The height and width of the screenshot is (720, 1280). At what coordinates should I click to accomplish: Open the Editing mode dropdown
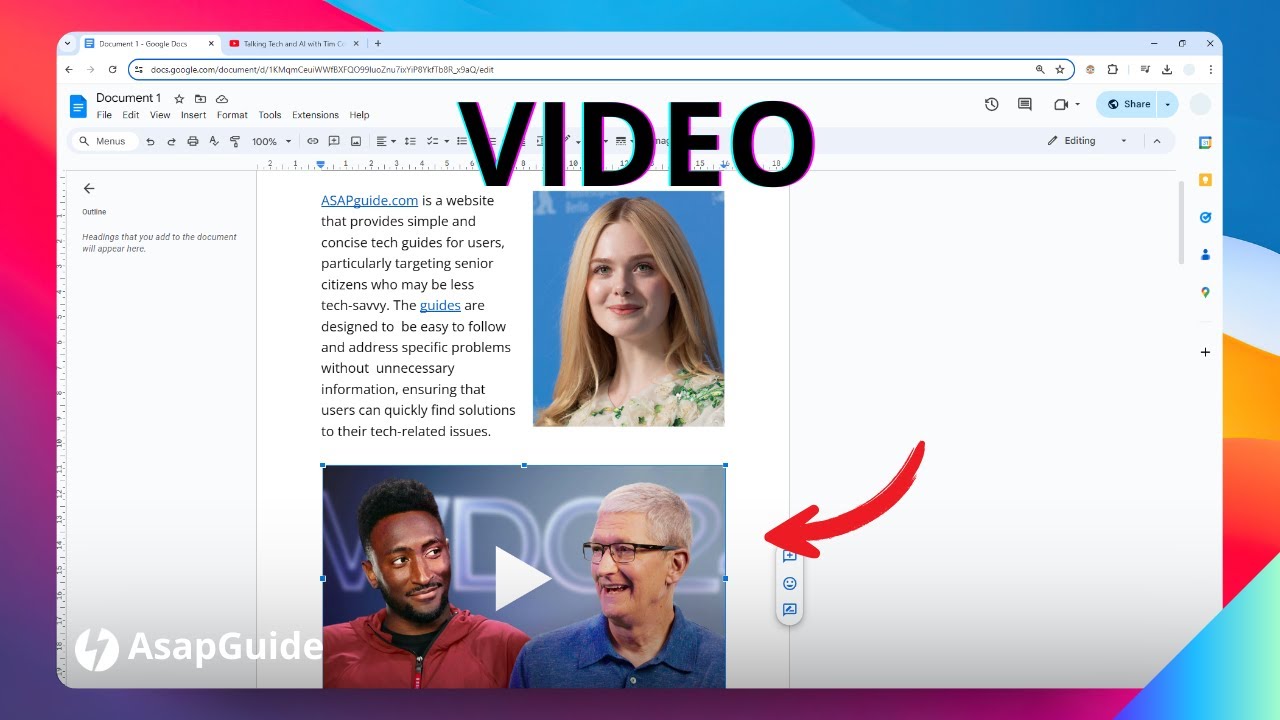(x=1088, y=141)
